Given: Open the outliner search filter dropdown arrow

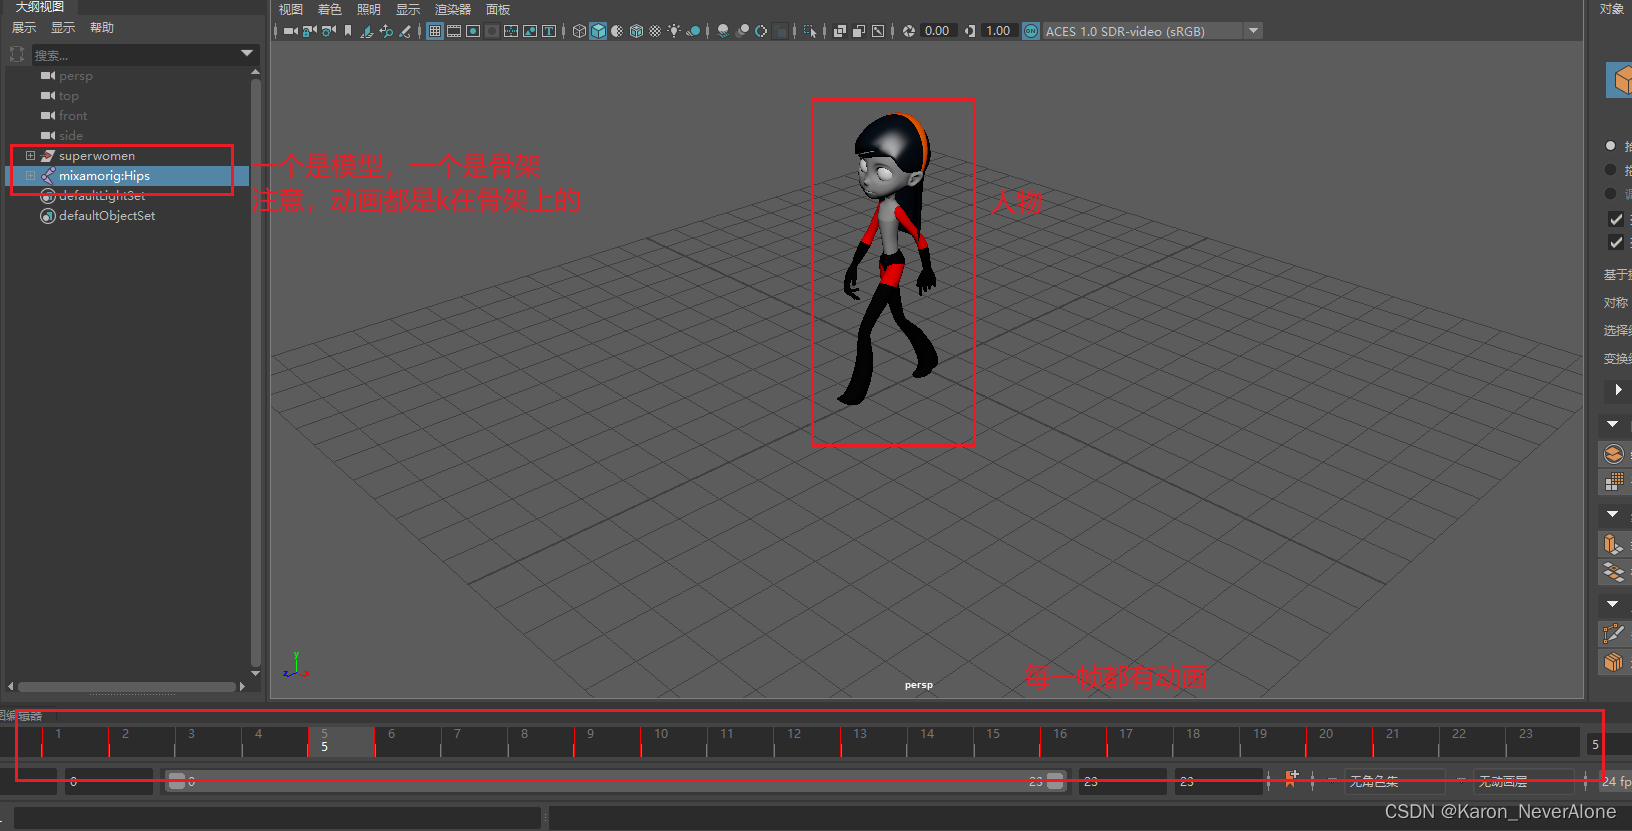Looking at the screenshot, I should pyautogui.click(x=247, y=53).
